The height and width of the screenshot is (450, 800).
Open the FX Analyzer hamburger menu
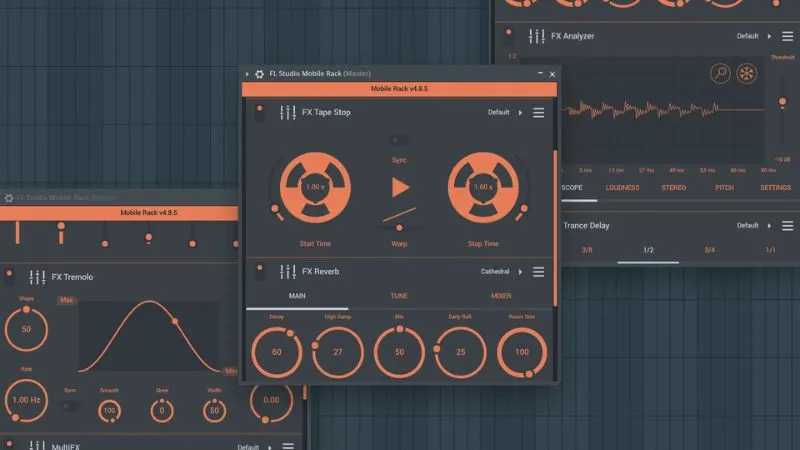pos(787,36)
